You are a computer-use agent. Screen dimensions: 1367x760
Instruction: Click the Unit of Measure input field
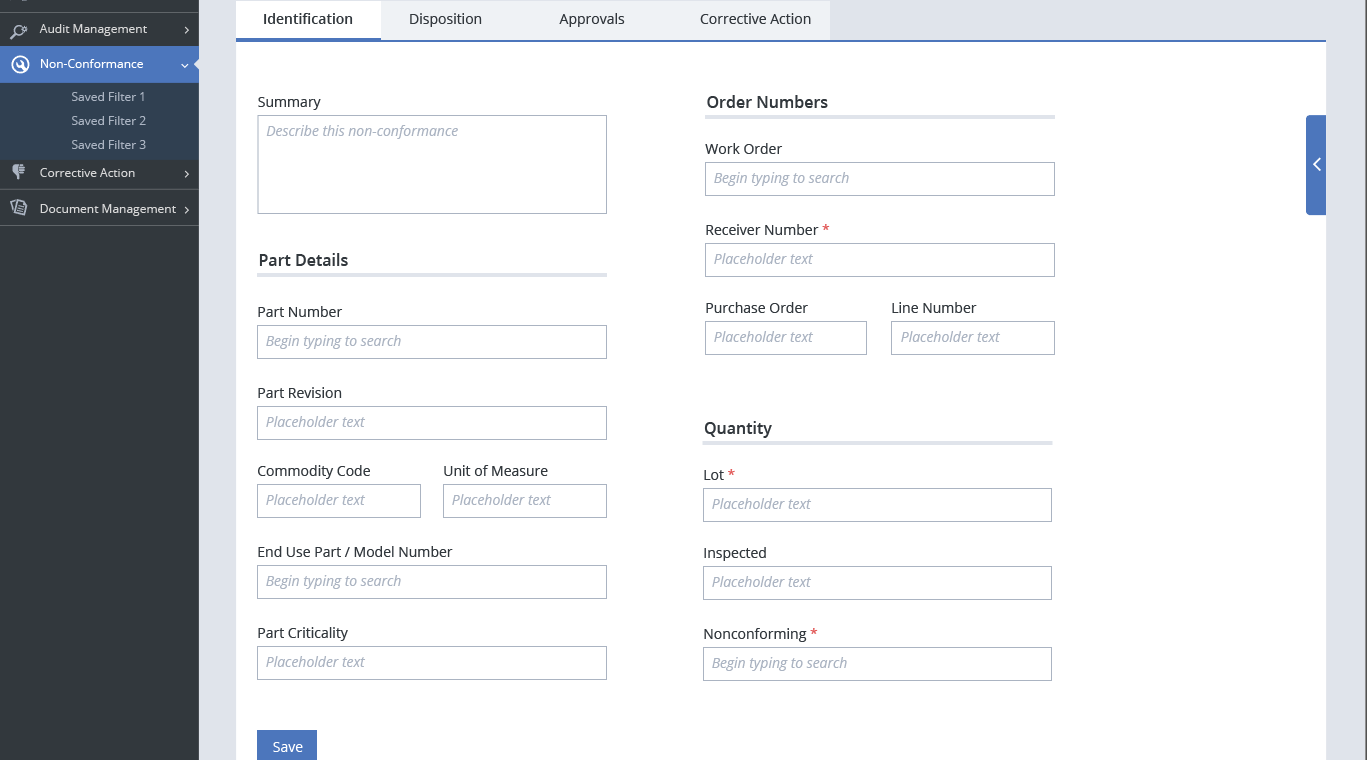[x=525, y=501]
